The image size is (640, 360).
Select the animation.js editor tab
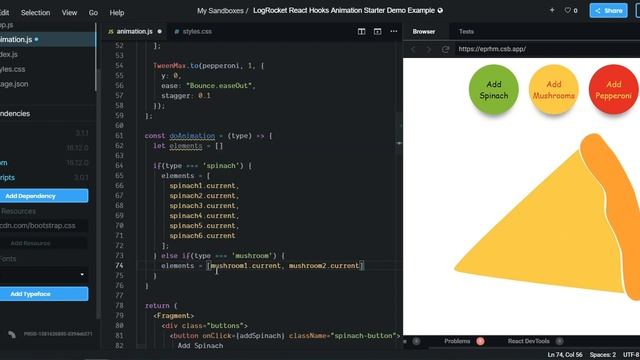tap(134, 31)
